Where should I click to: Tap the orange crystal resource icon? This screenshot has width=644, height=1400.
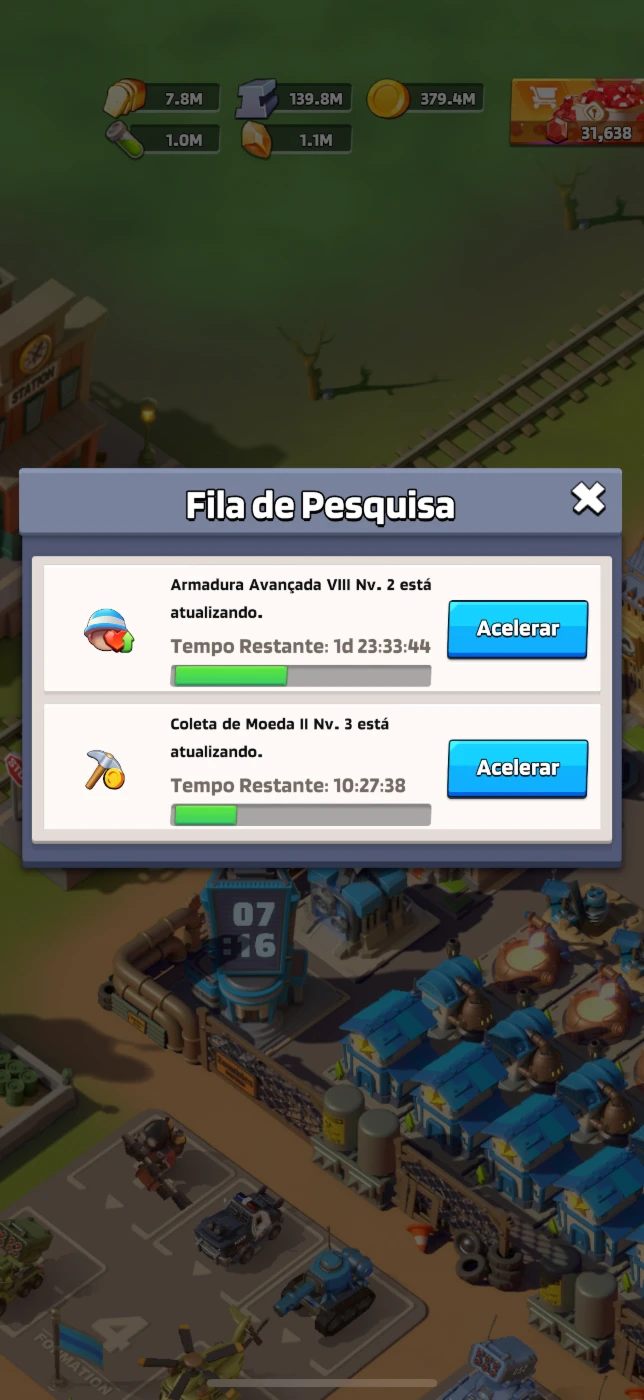click(x=257, y=139)
